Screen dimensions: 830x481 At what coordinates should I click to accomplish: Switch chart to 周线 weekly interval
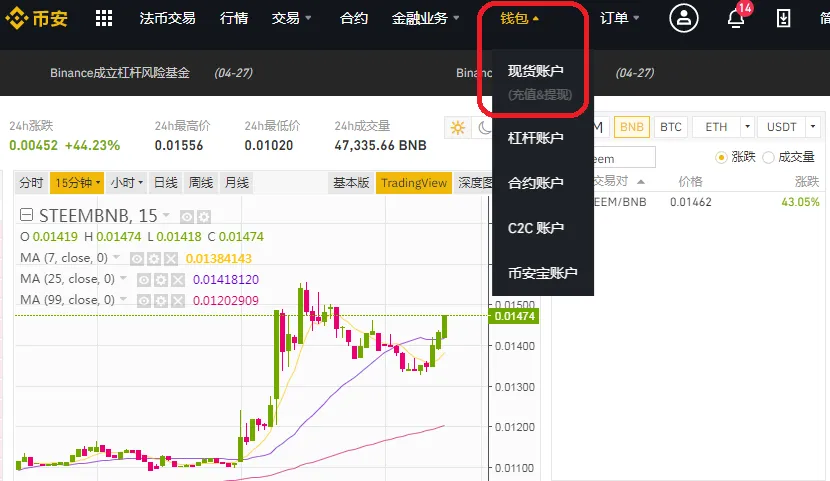[201, 183]
